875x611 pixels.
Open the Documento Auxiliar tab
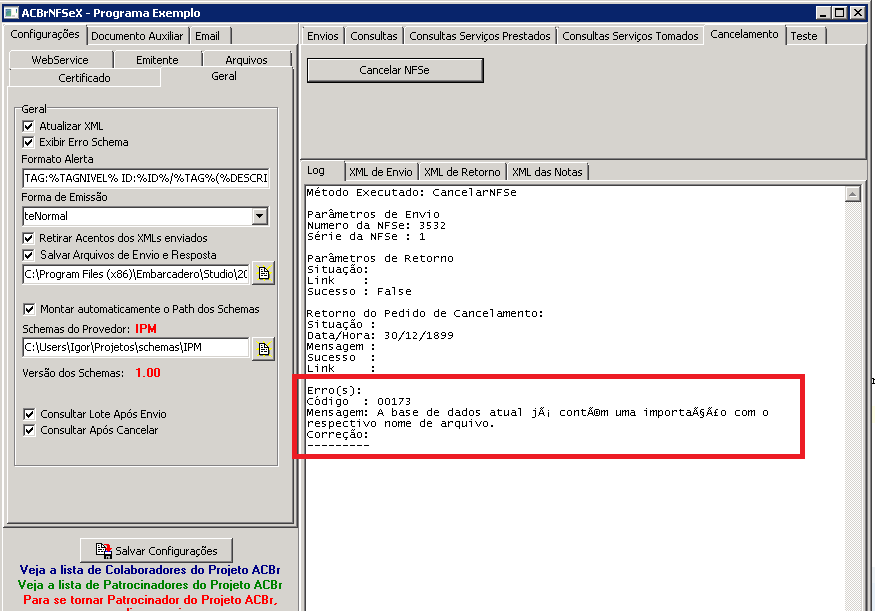[137, 36]
